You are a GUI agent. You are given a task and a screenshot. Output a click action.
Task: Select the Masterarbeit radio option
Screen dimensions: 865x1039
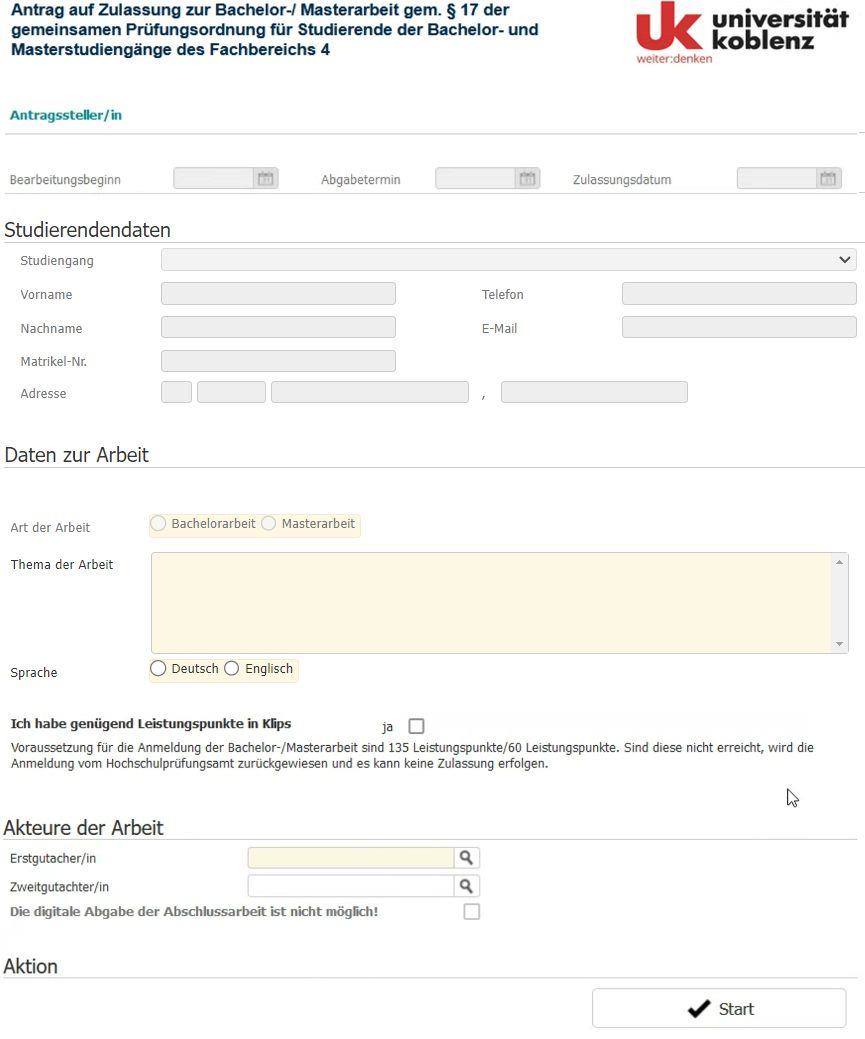(268, 523)
